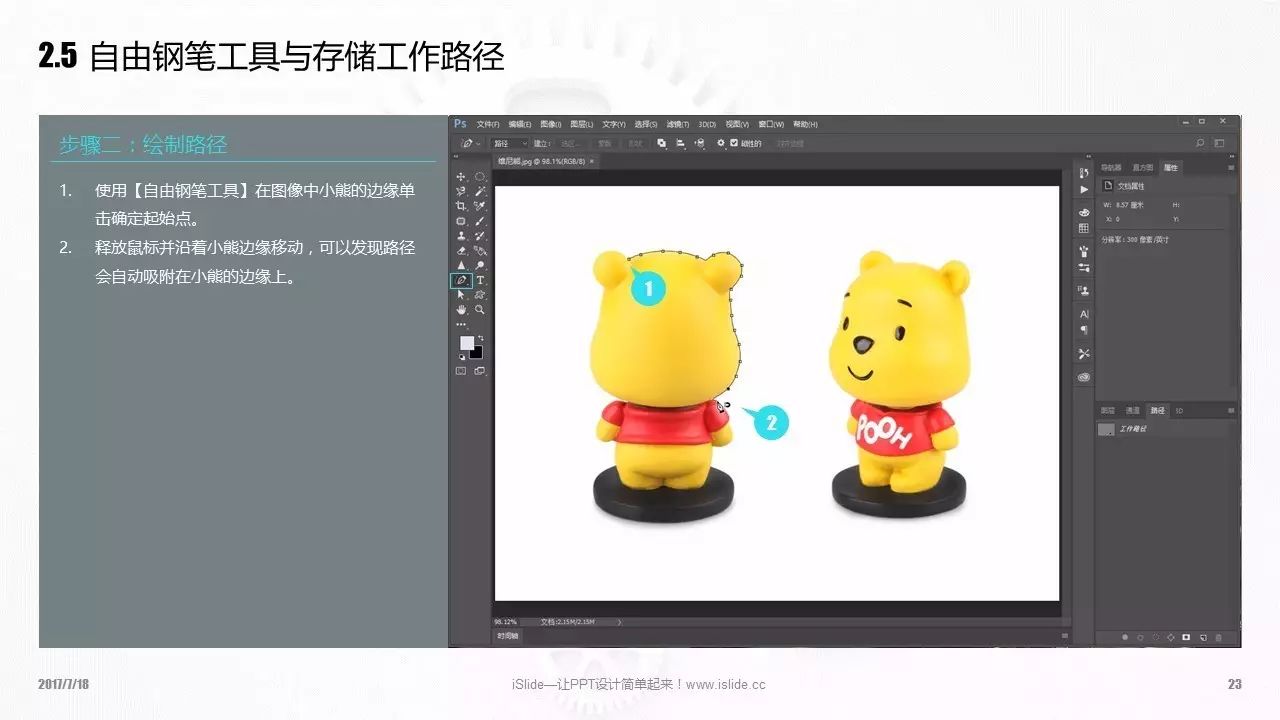Select the Lasso tool
This screenshot has width=1280, height=720.
(x=461, y=191)
